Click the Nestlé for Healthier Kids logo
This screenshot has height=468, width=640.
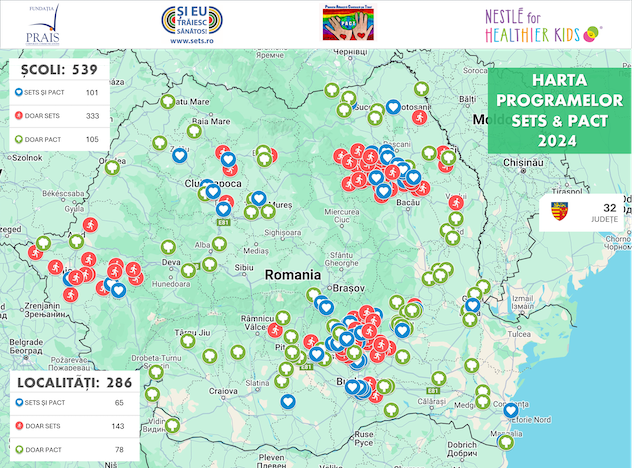pos(543,27)
